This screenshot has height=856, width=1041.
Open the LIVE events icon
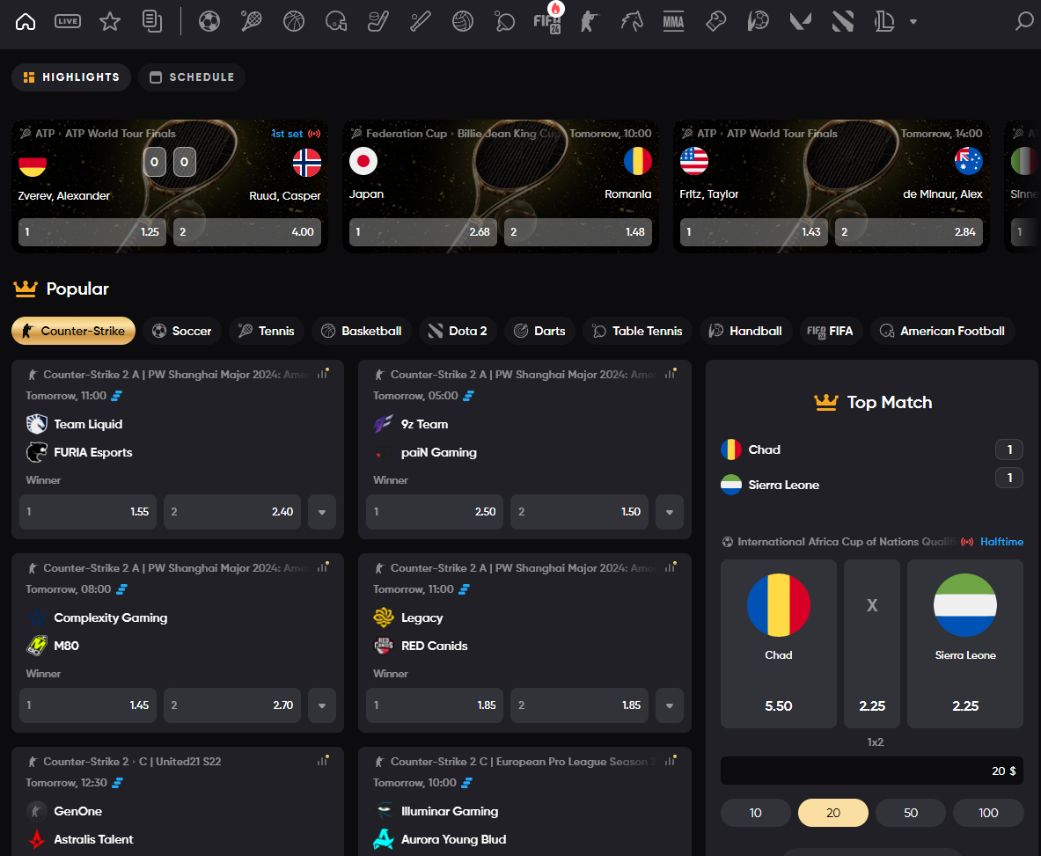(x=68, y=21)
